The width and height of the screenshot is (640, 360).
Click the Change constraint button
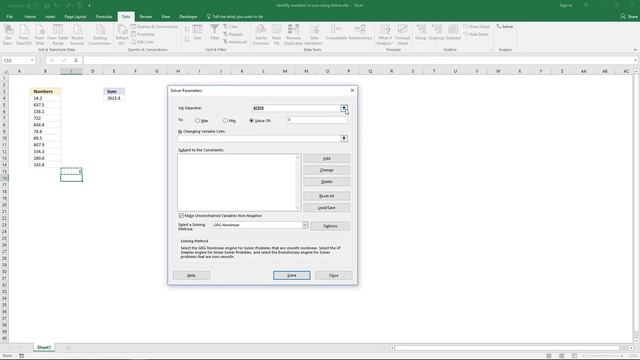click(327, 170)
